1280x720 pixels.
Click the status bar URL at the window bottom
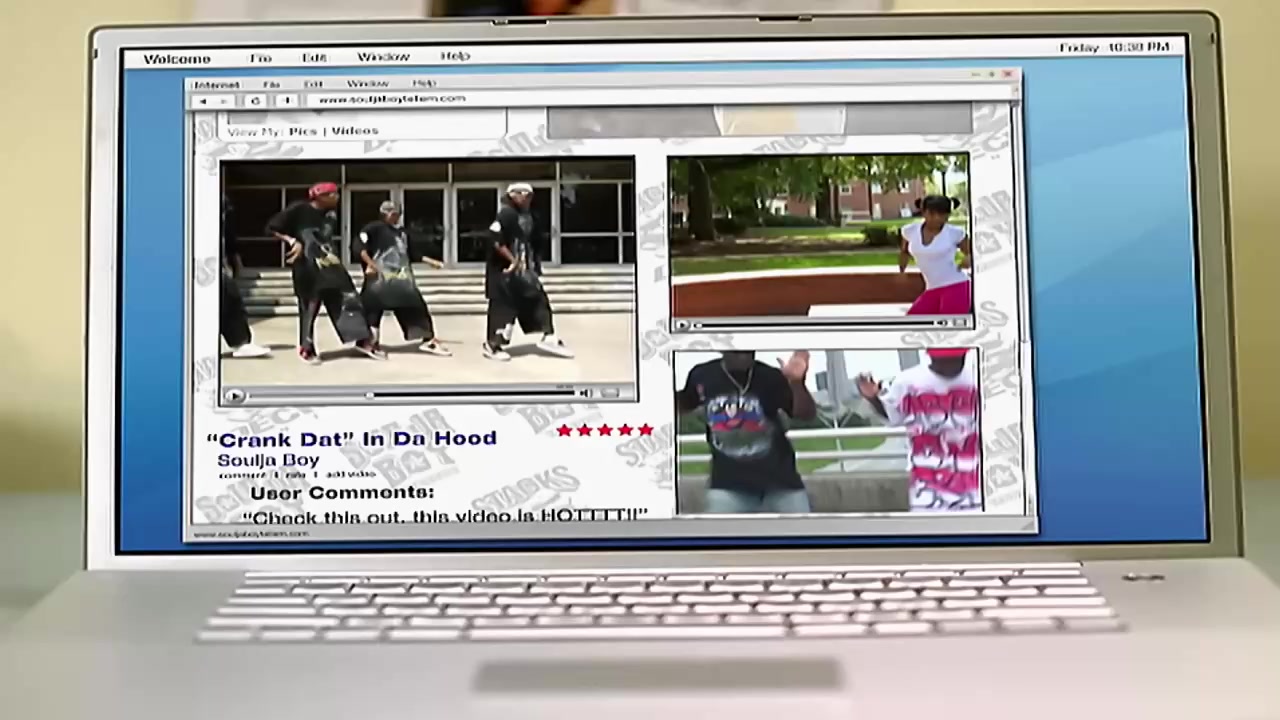pos(251,535)
